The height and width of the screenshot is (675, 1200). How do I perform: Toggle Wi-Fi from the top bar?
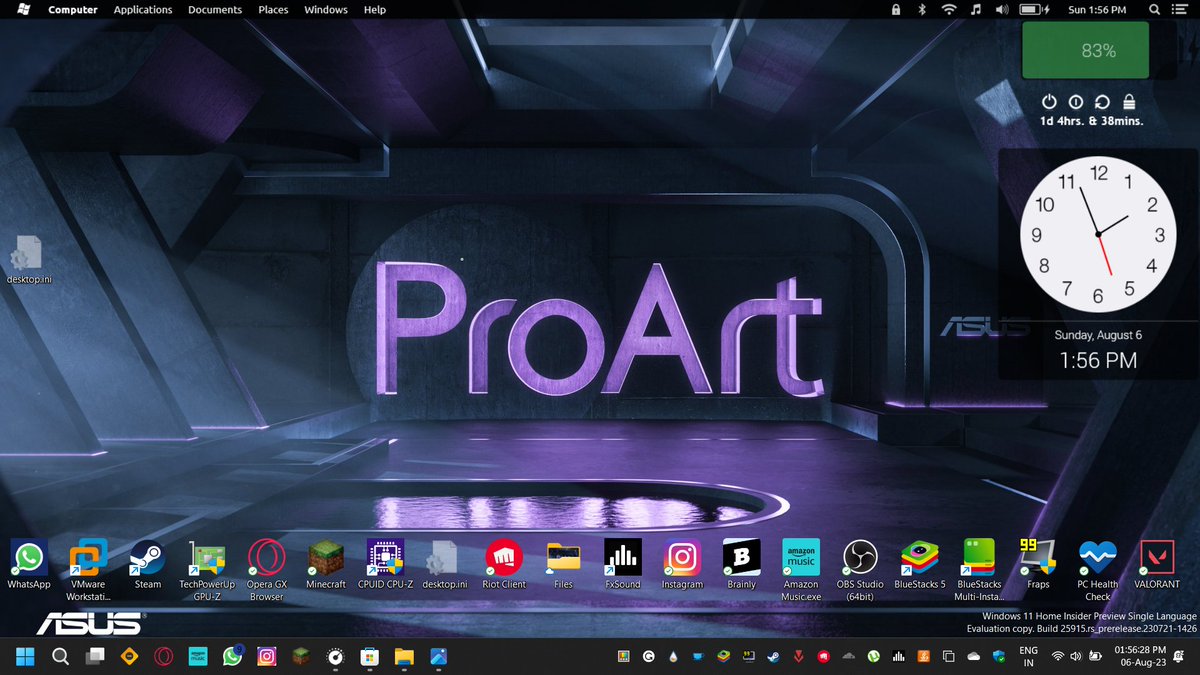click(947, 9)
